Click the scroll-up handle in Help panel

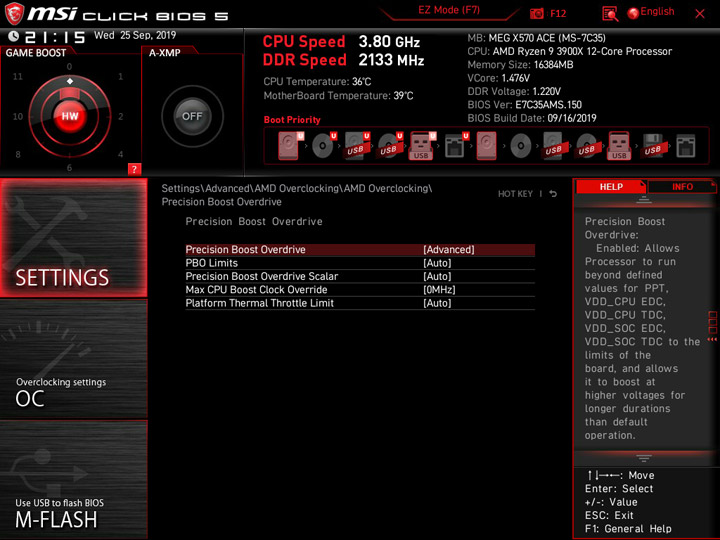click(x=644, y=200)
